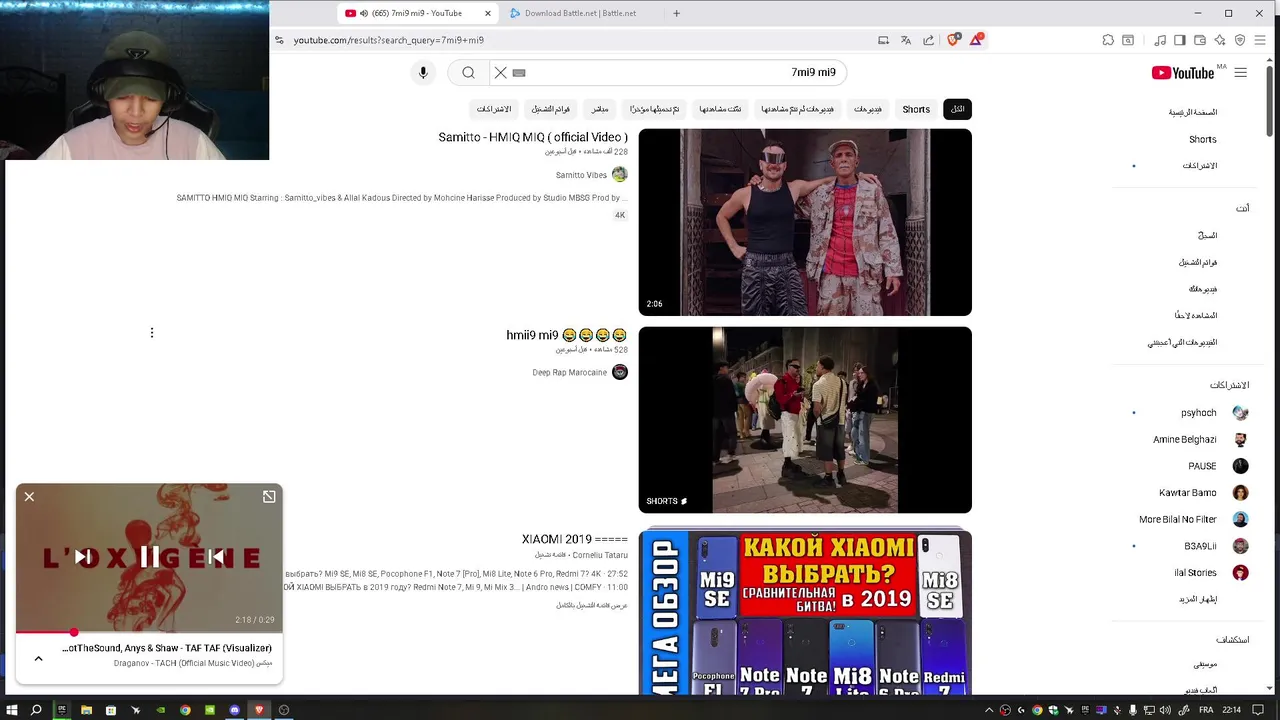Screen dimensions: 1280x720
Task: Open the YouTube hamburger guide menu
Action: [x=1240, y=73]
